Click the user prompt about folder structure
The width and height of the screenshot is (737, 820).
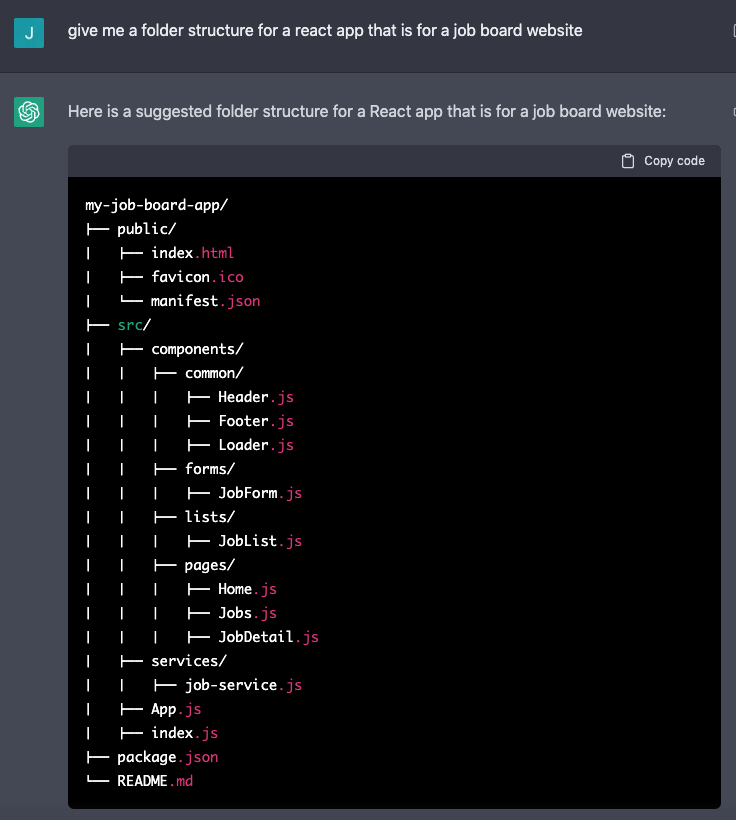tap(325, 31)
